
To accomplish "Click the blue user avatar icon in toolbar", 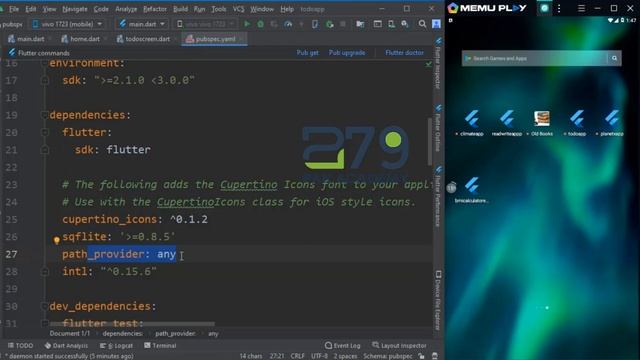I will (436, 24).
